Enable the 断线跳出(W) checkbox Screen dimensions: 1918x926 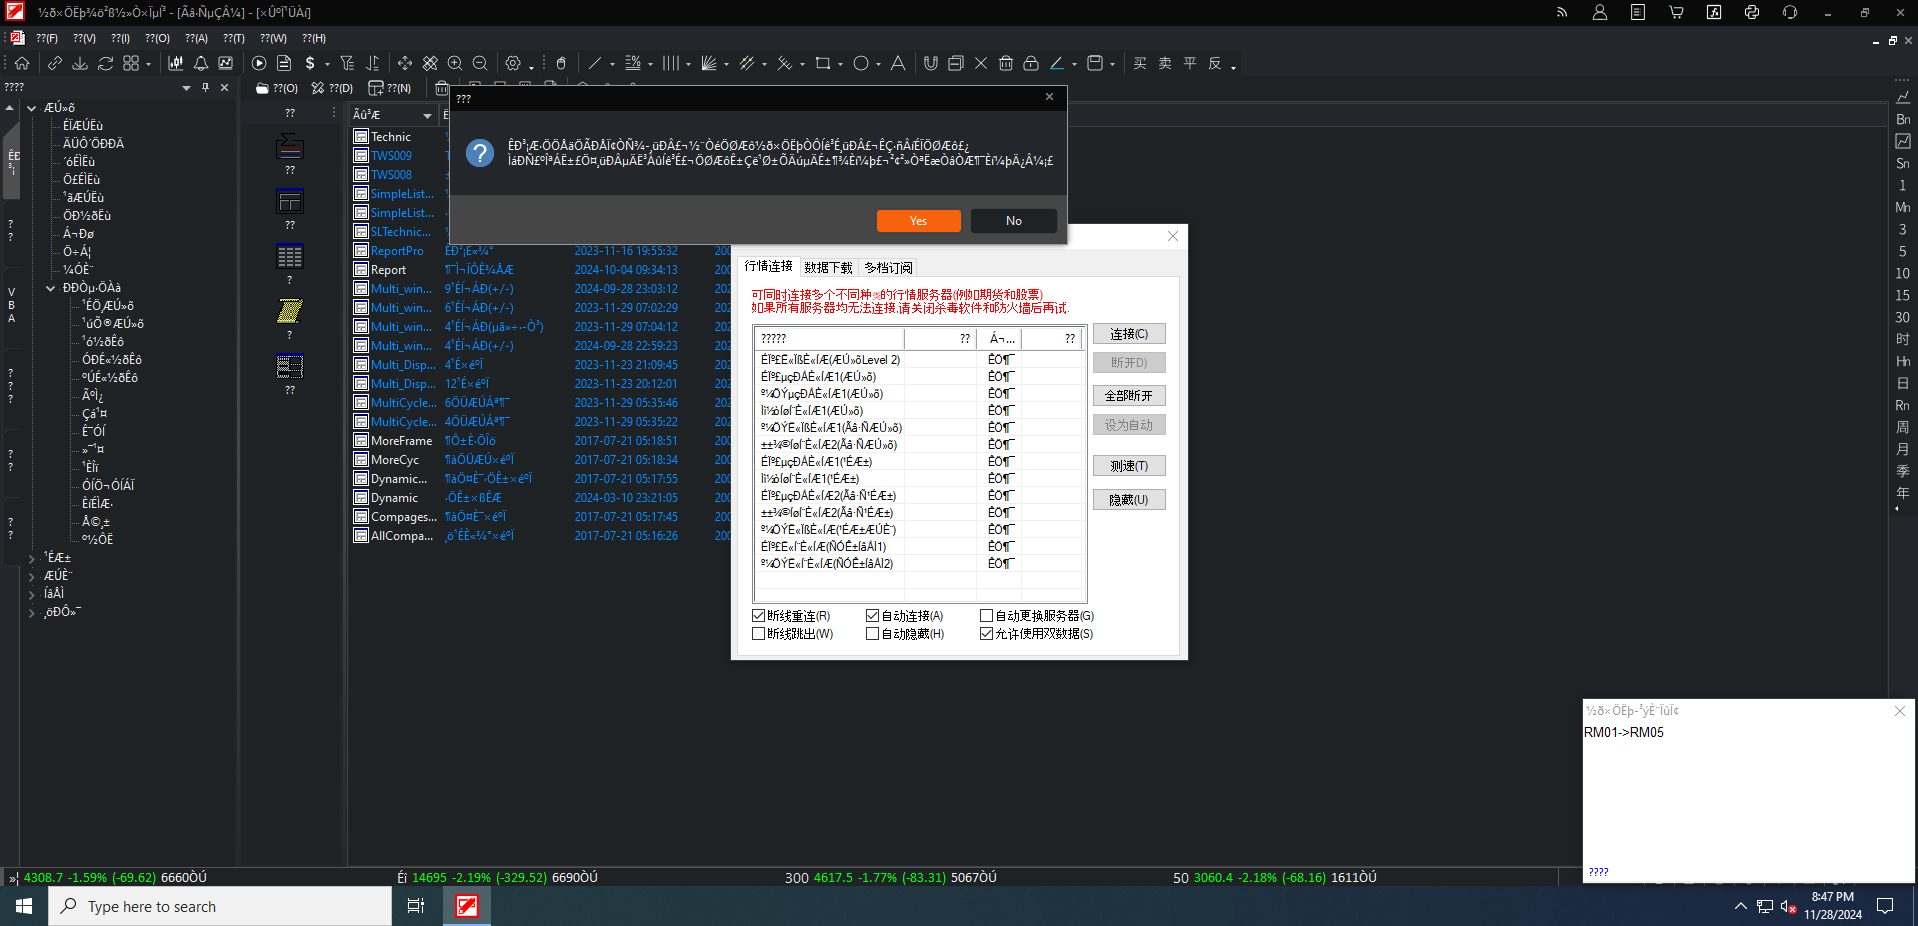[758, 634]
